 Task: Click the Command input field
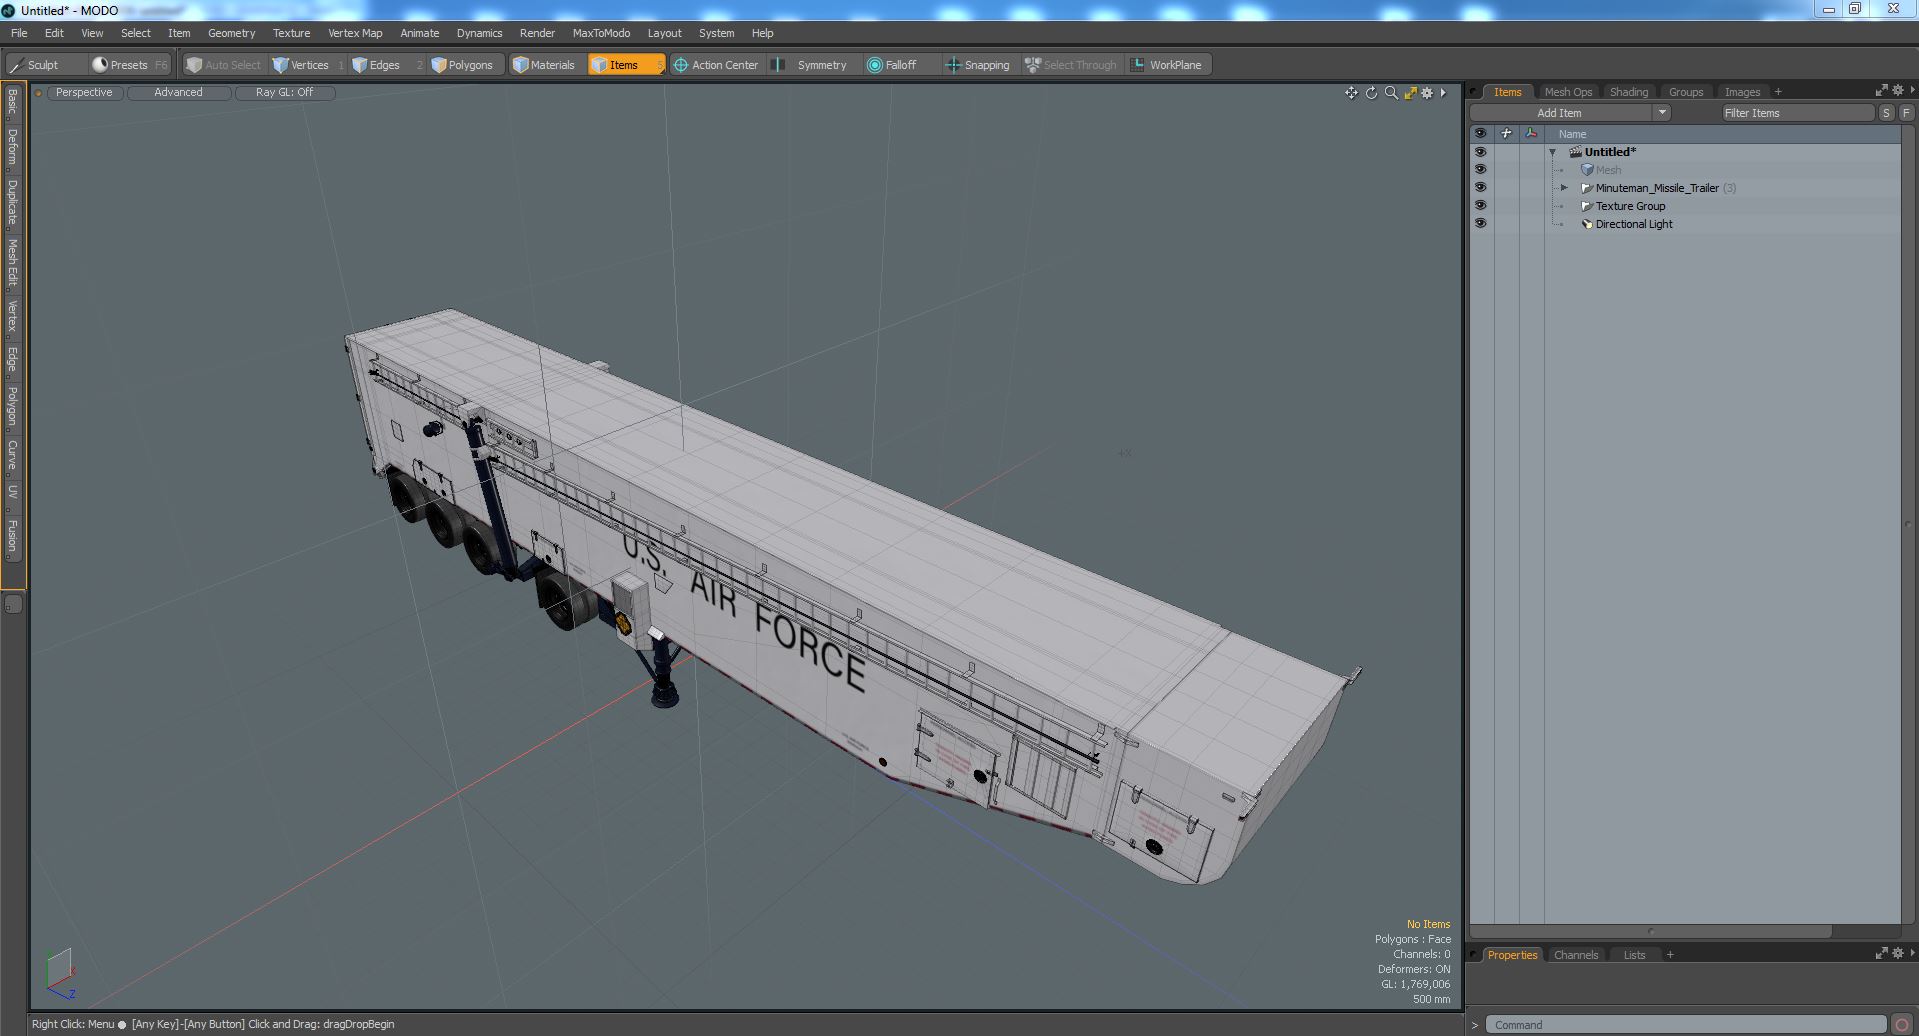tap(1686, 1025)
